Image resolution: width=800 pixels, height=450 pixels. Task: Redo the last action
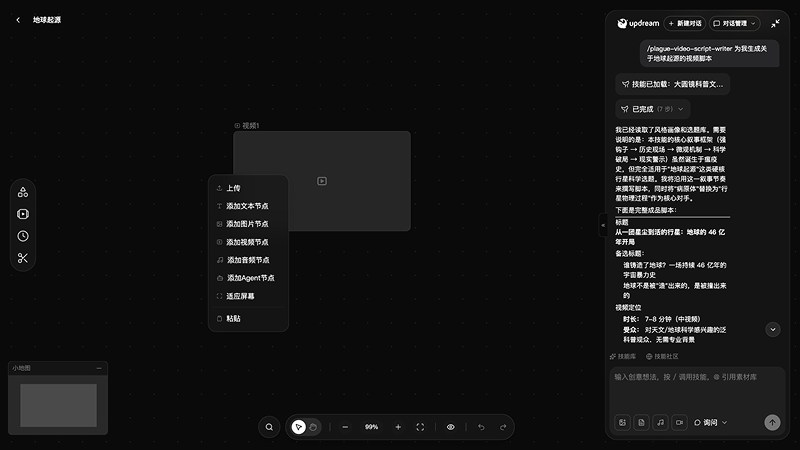point(503,427)
